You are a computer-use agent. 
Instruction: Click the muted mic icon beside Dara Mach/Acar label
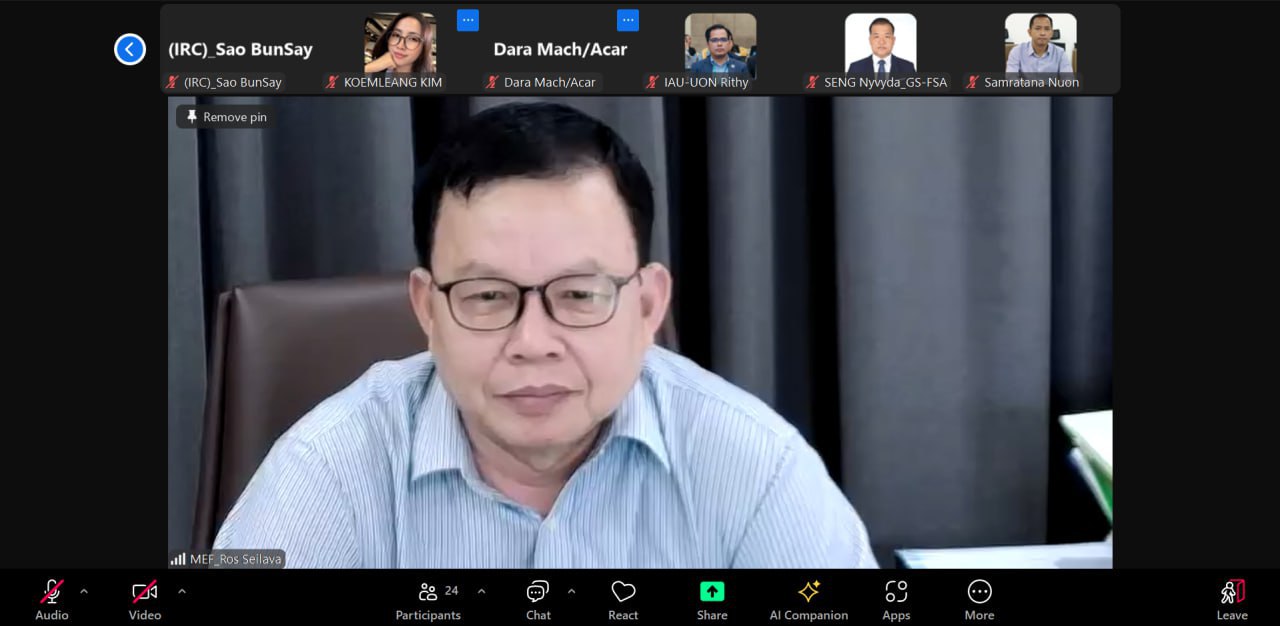(x=492, y=82)
